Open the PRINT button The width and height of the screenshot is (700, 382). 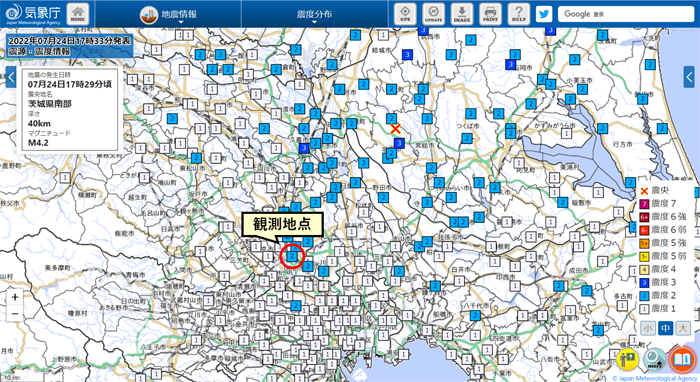(490, 14)
